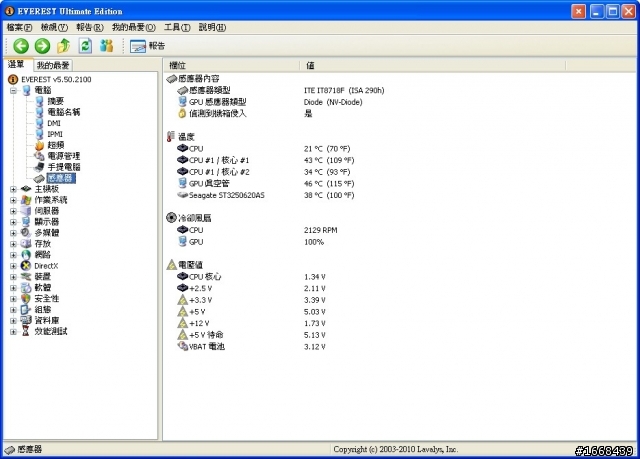Viewport: 640px width, 459px height.
Task: Click the 超頻 flame icon in tree
Action: (39, 145)
